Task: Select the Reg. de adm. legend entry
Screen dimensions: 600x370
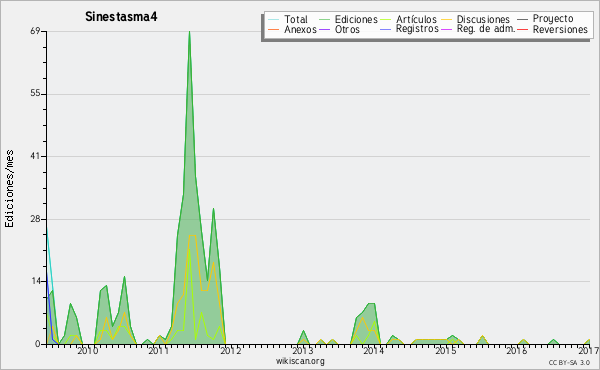Action: [x=486, y=29]
